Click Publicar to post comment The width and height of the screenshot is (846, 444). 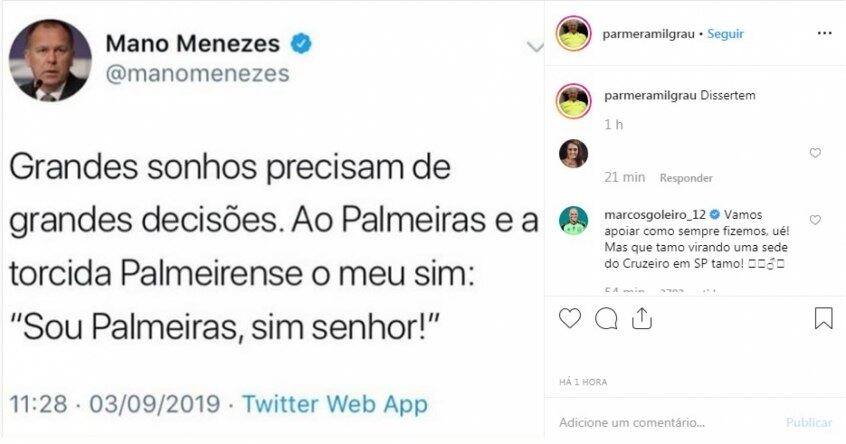808,423
